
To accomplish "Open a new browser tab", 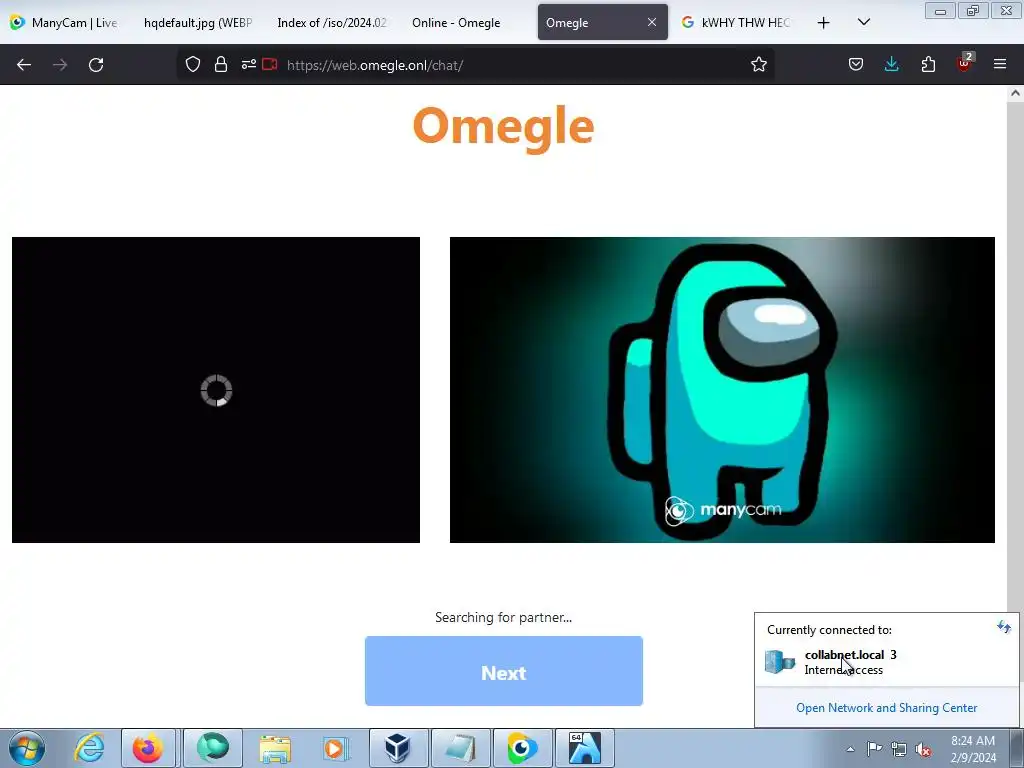I will (824, 23).
